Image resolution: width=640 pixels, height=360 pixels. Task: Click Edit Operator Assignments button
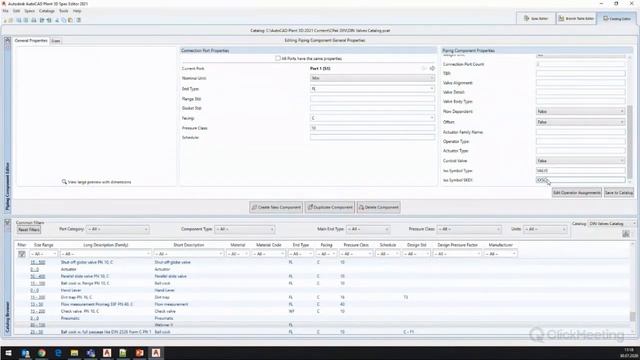pyautogui.click(x=576, y=193)
